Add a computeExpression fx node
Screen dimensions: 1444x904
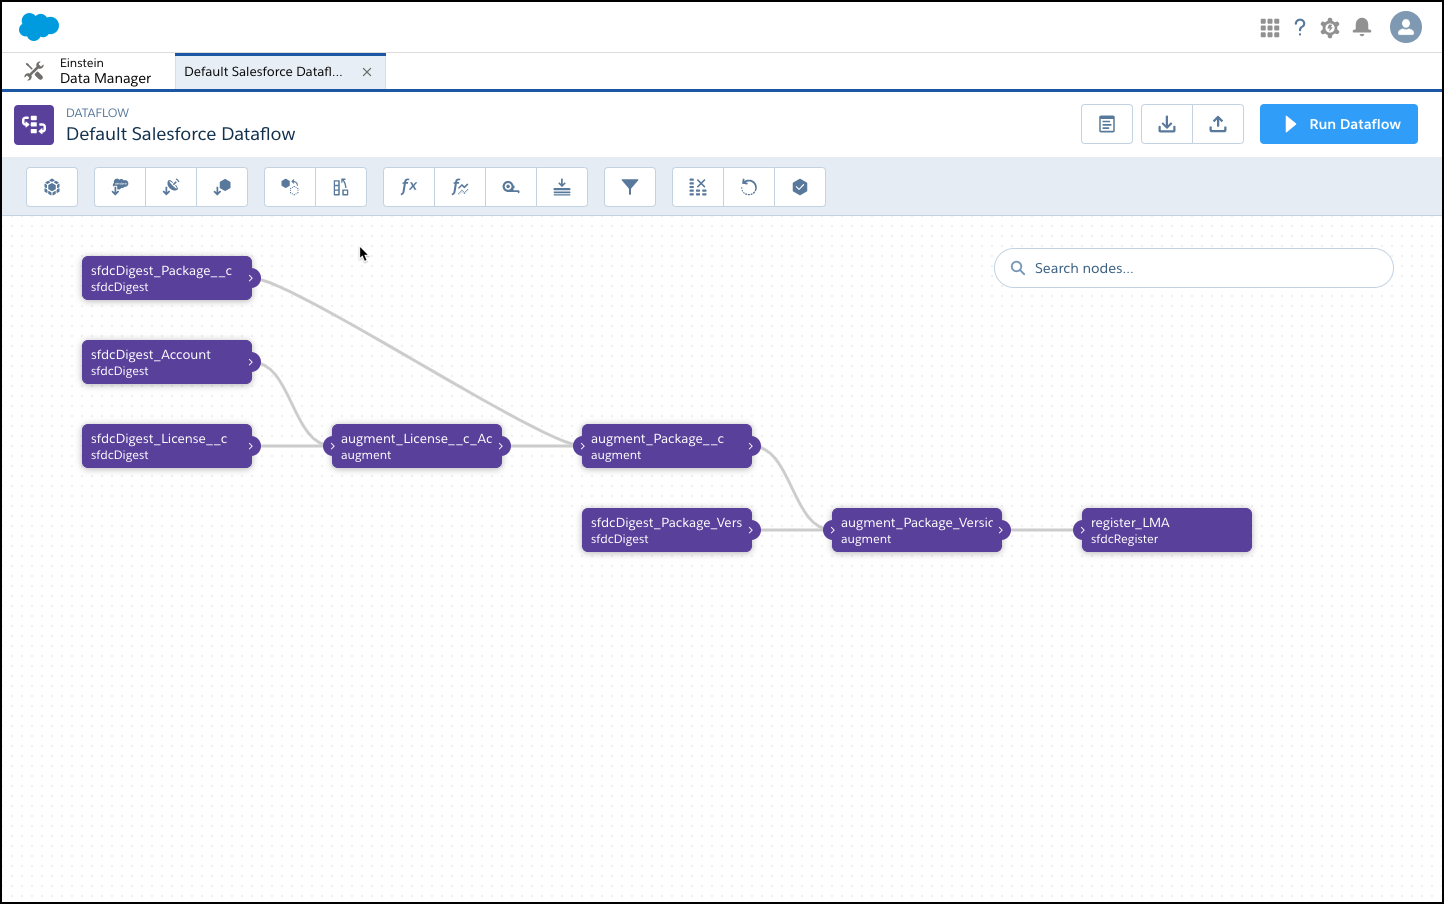pyautogui.click(x=409, y=187)
